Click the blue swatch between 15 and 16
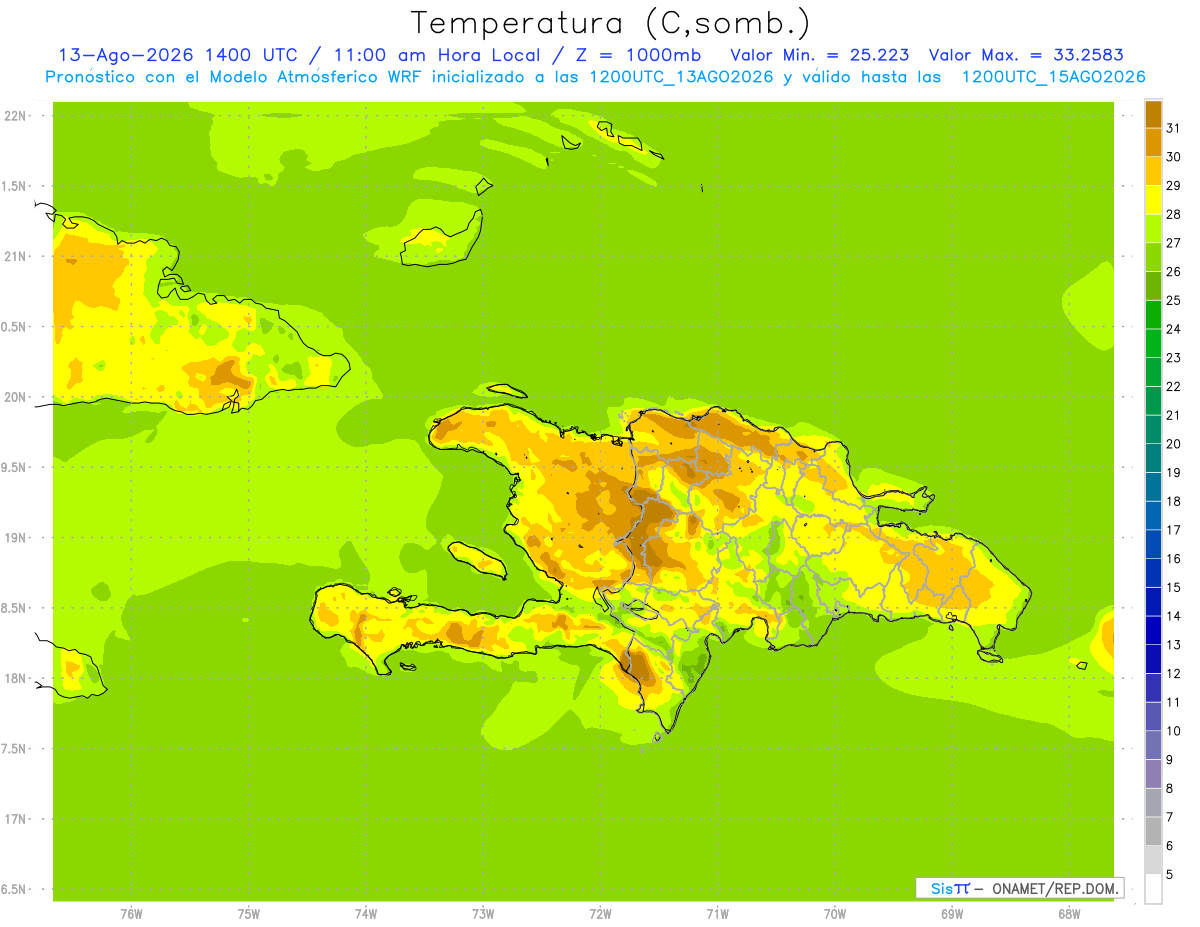The image size is (1200, 927). (1153, 573)
